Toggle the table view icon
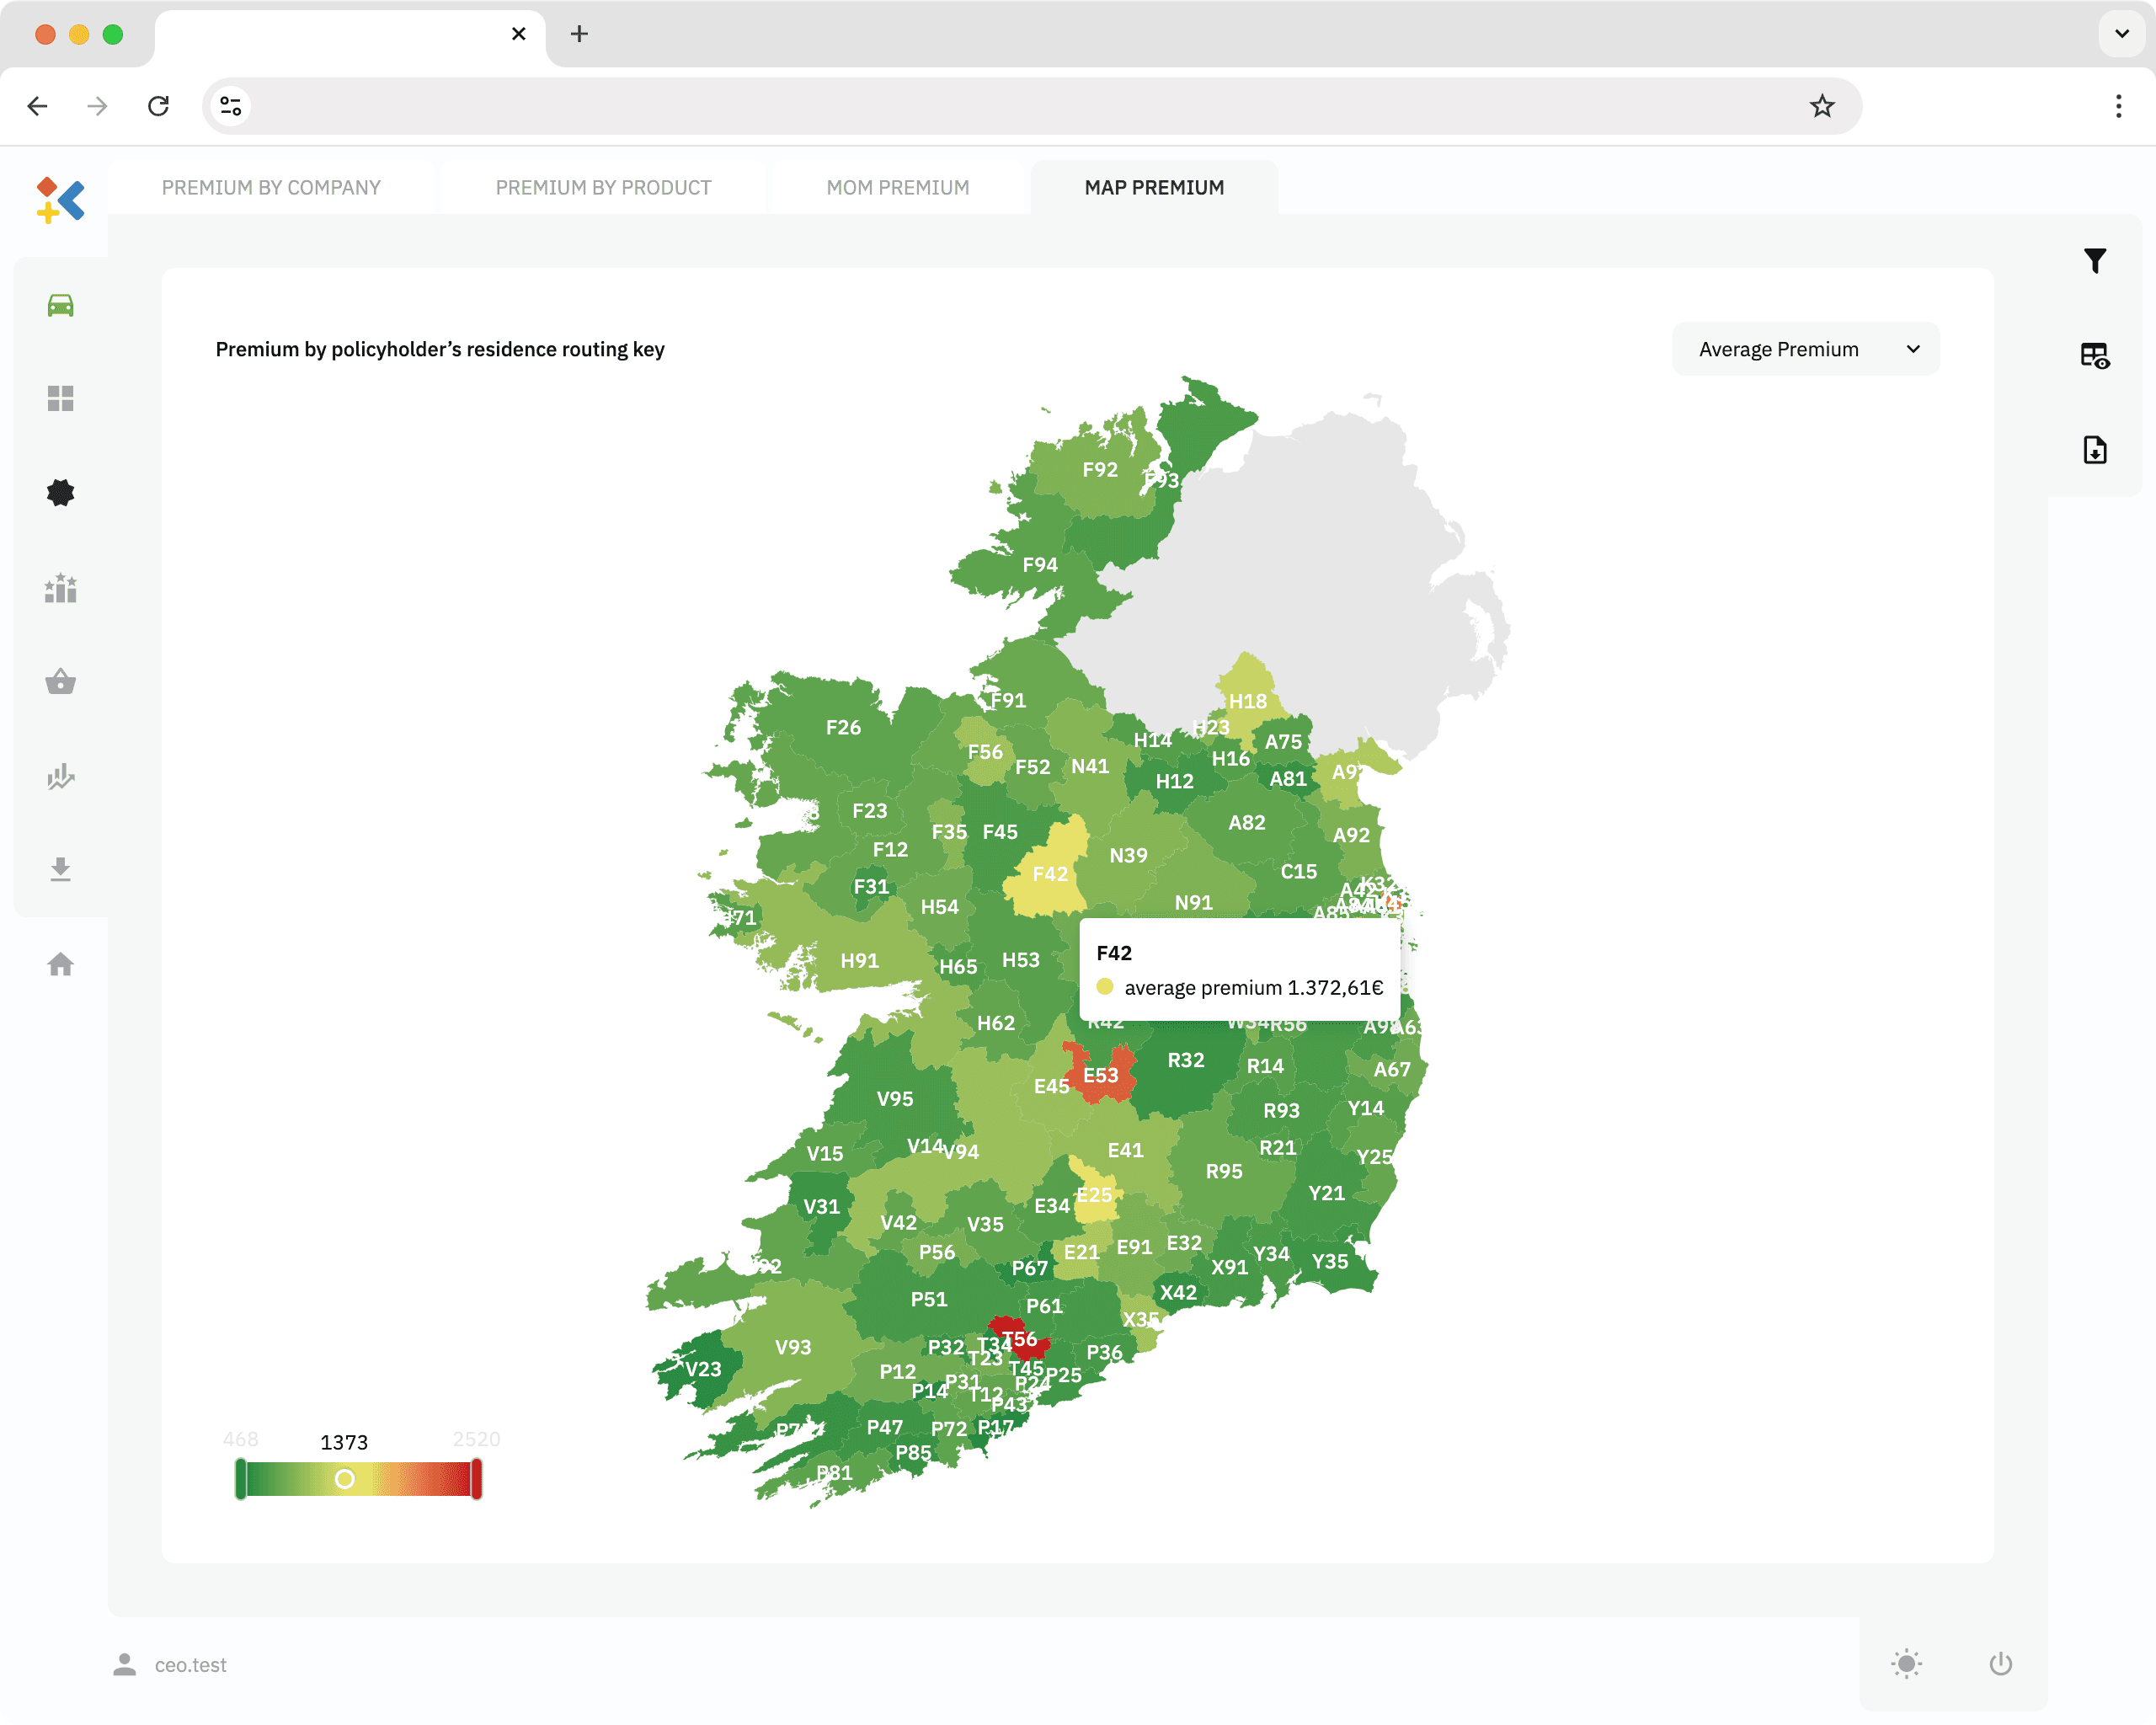This screenshot has height=1725, width=2156. coord(2094,355)
